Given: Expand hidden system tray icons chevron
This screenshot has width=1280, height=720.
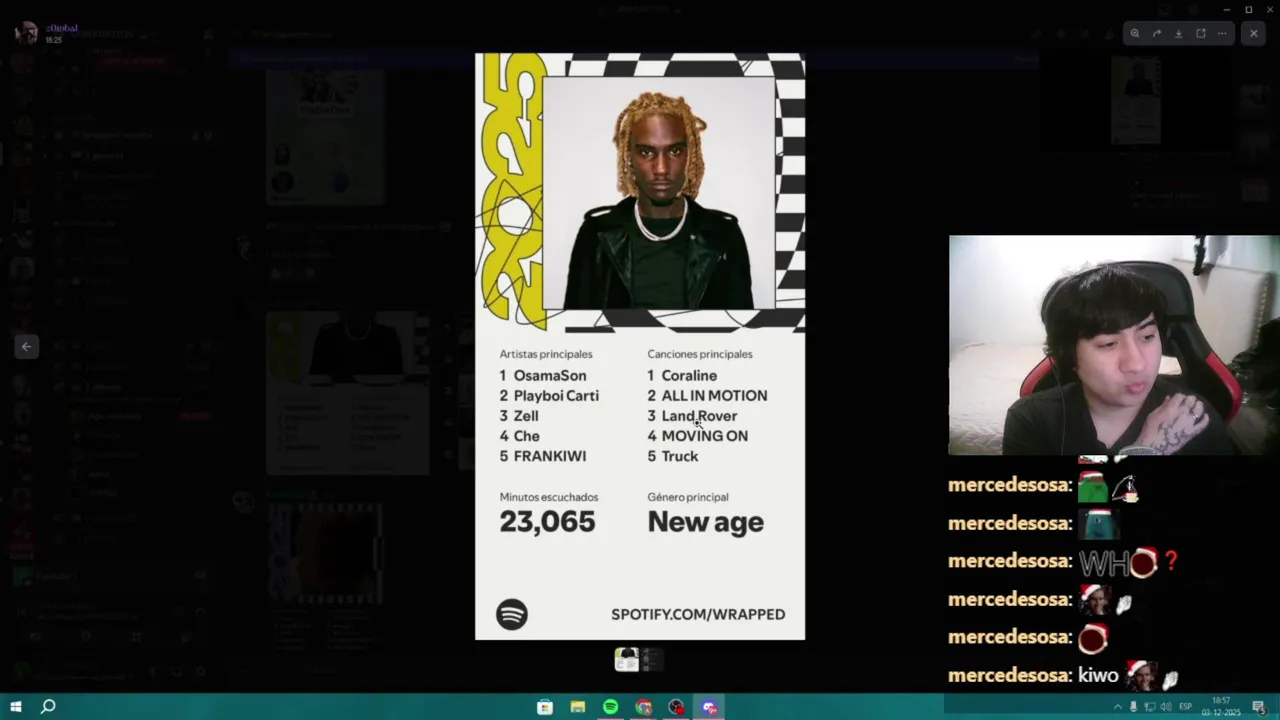Looking at the screenshot, I should point(1118,707).
